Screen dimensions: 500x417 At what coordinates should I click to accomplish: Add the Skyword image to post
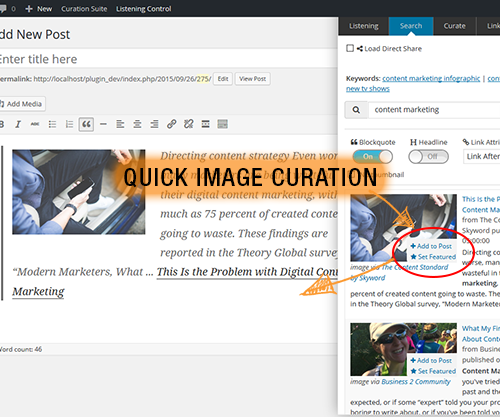point(431,246)
